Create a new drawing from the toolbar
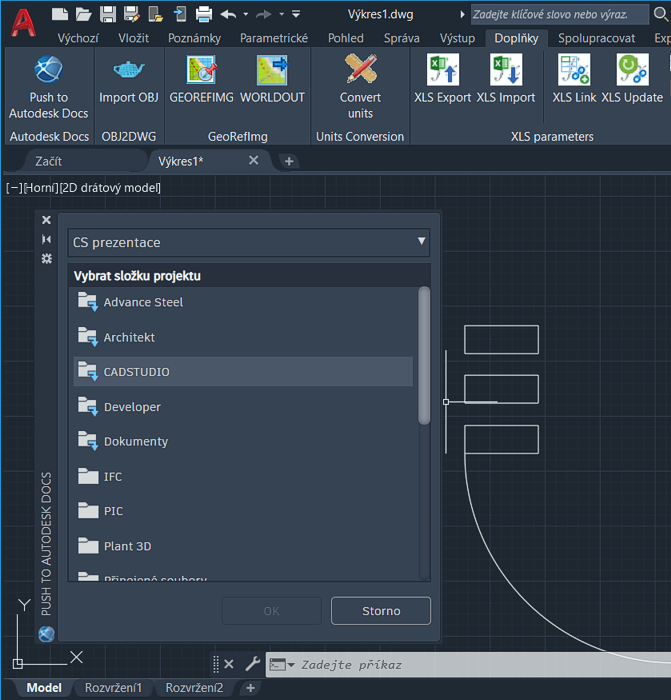This screenshot has height=700, width=671. pos(60,14)
